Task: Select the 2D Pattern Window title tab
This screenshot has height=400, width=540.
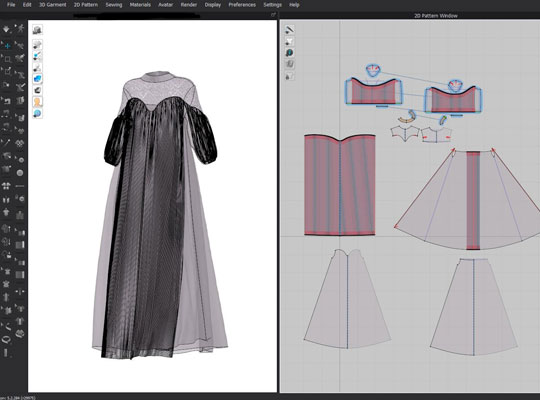Action: click(436, 16)
